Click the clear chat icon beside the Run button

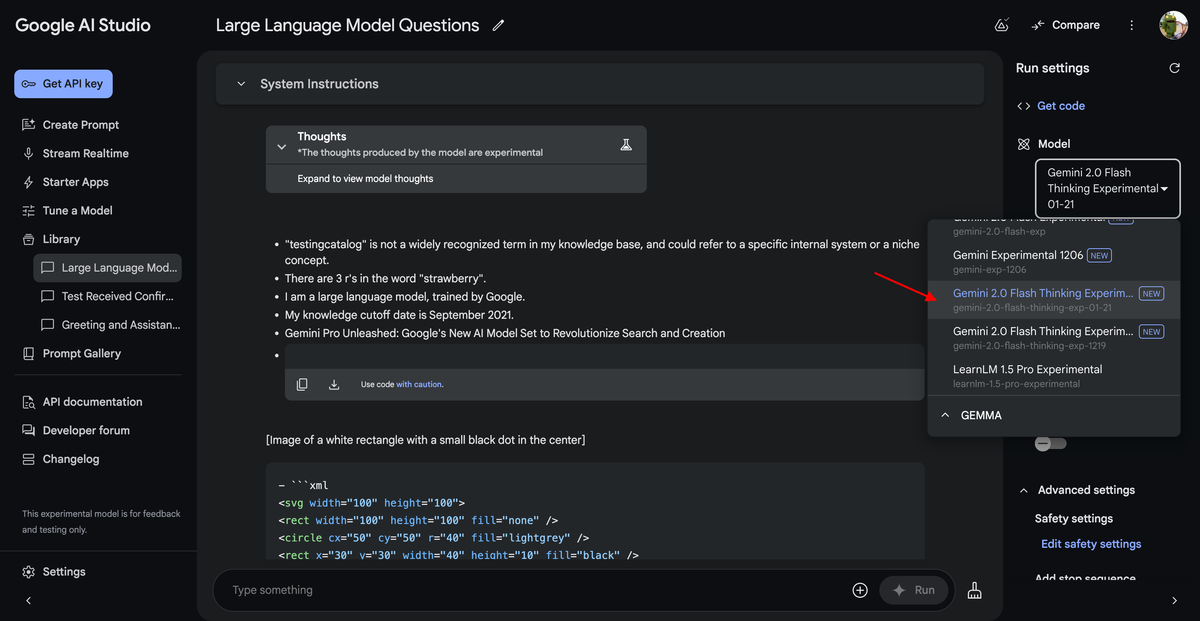point(975,590)
